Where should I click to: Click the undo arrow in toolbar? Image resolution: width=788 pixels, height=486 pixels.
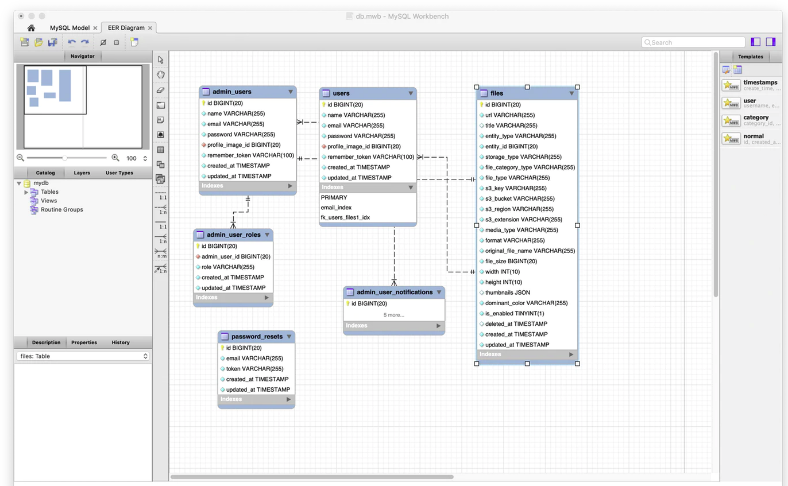click(x=71, y=43)
